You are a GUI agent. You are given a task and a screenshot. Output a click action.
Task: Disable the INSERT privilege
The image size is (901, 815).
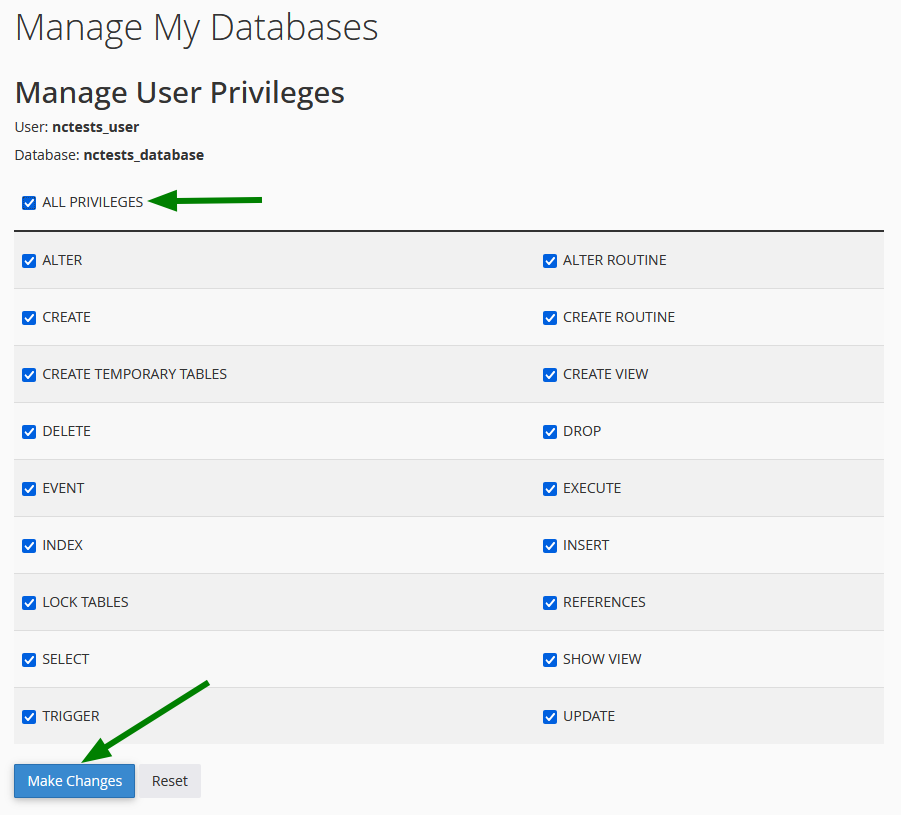pos(550,545)
